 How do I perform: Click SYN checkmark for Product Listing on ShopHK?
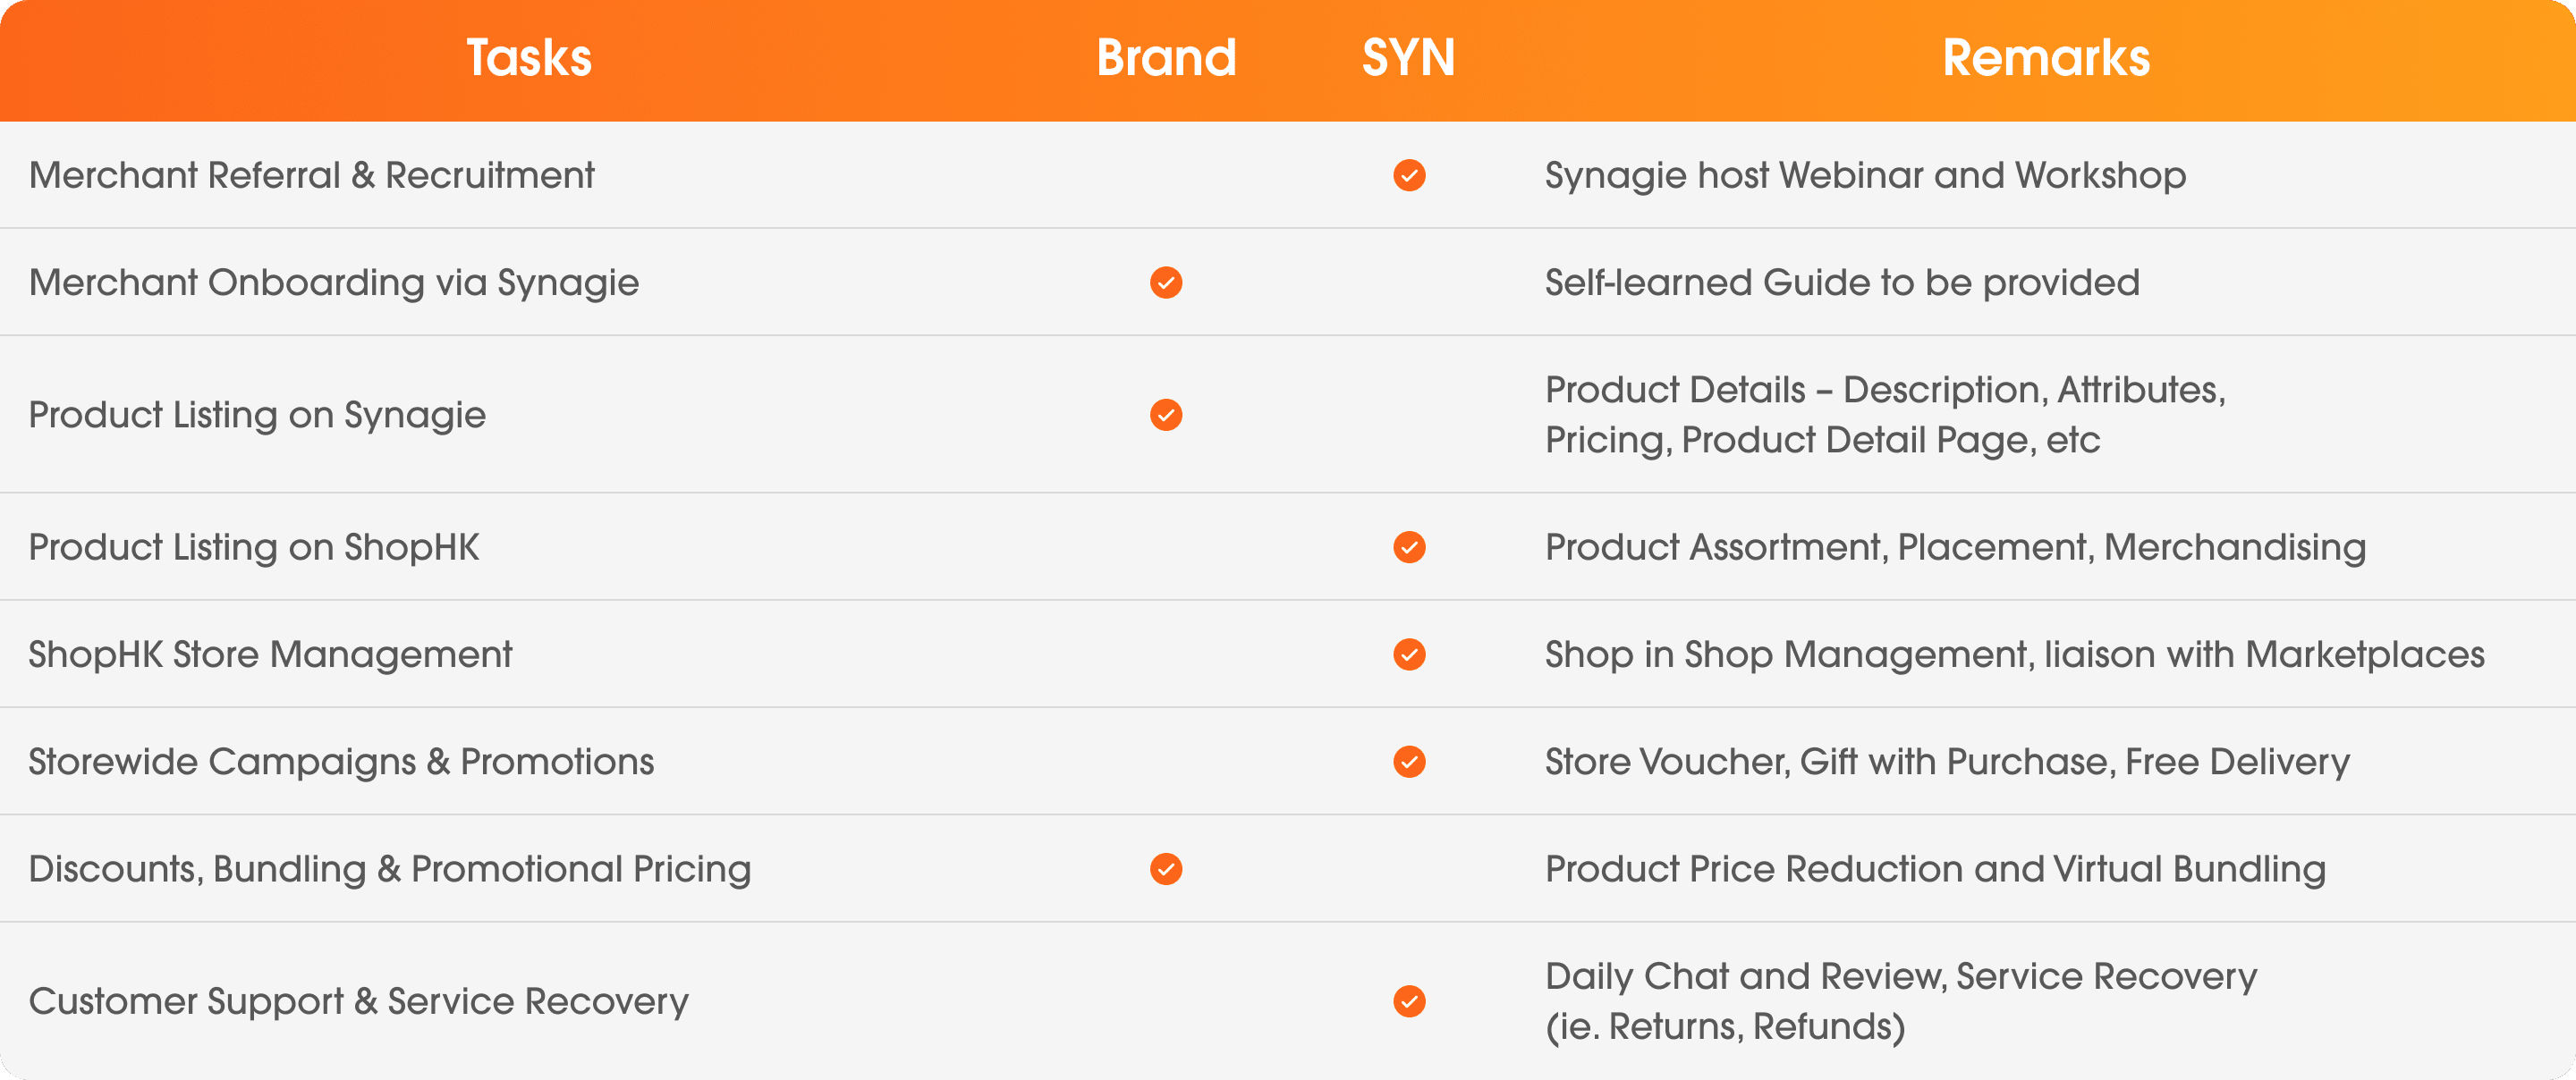click(1409, 547)
